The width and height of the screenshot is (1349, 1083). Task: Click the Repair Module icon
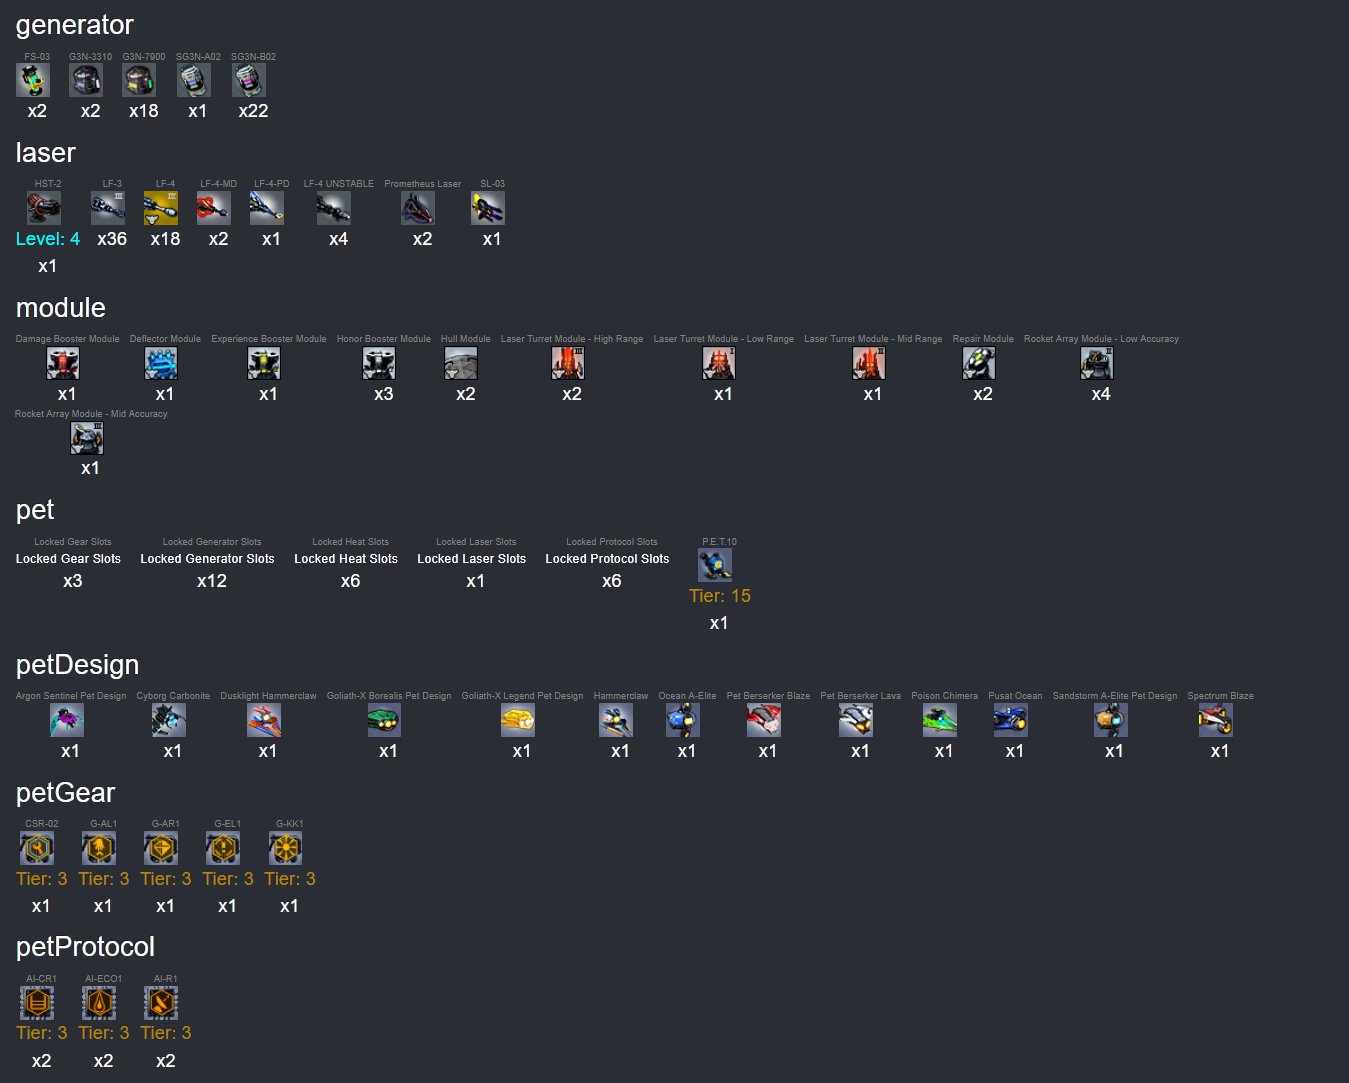(x=979, y=363)
